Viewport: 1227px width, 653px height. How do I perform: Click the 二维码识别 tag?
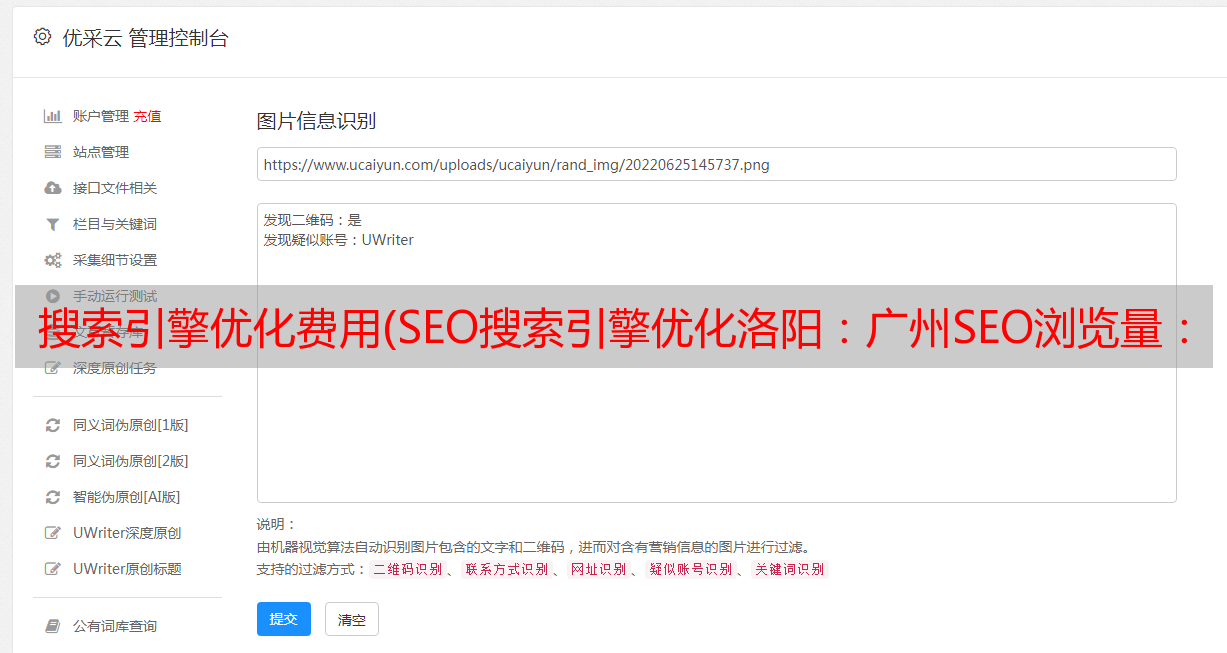[x=407, y=569]
